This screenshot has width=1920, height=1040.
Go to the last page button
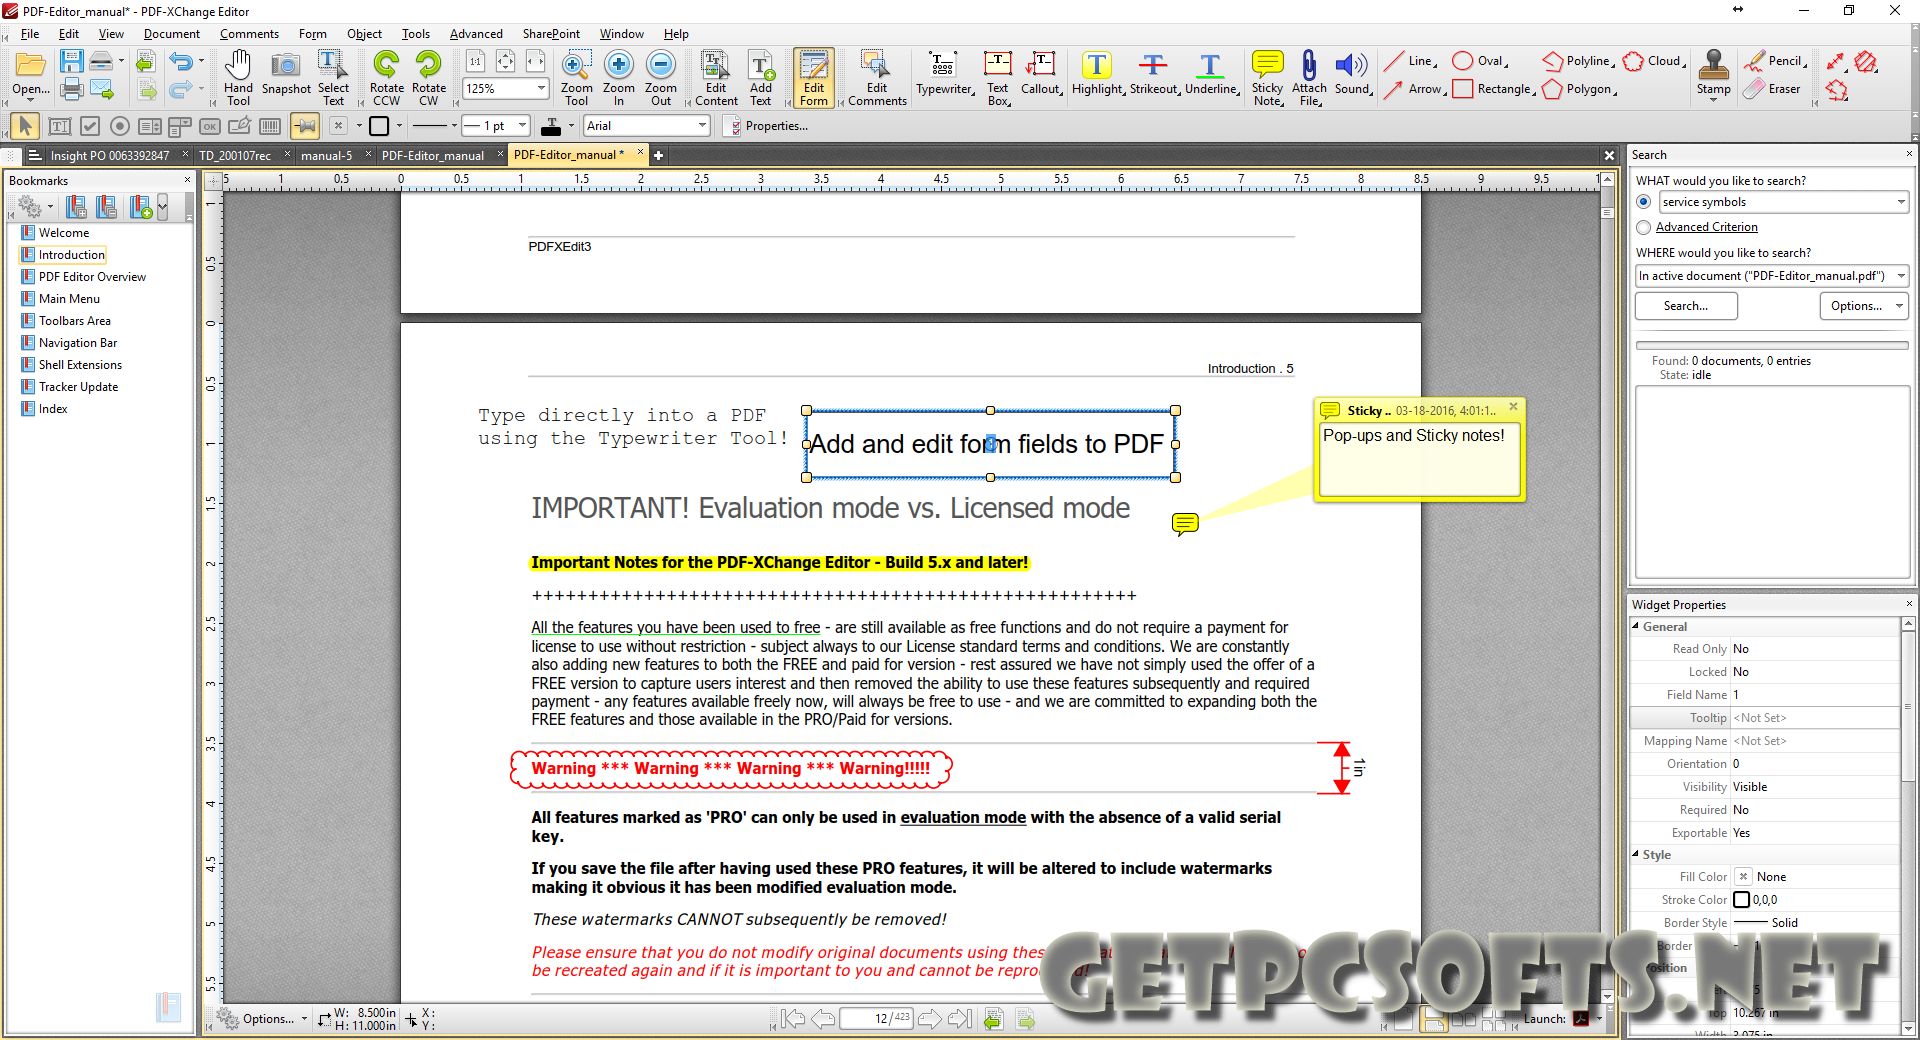coord(959,1019)
